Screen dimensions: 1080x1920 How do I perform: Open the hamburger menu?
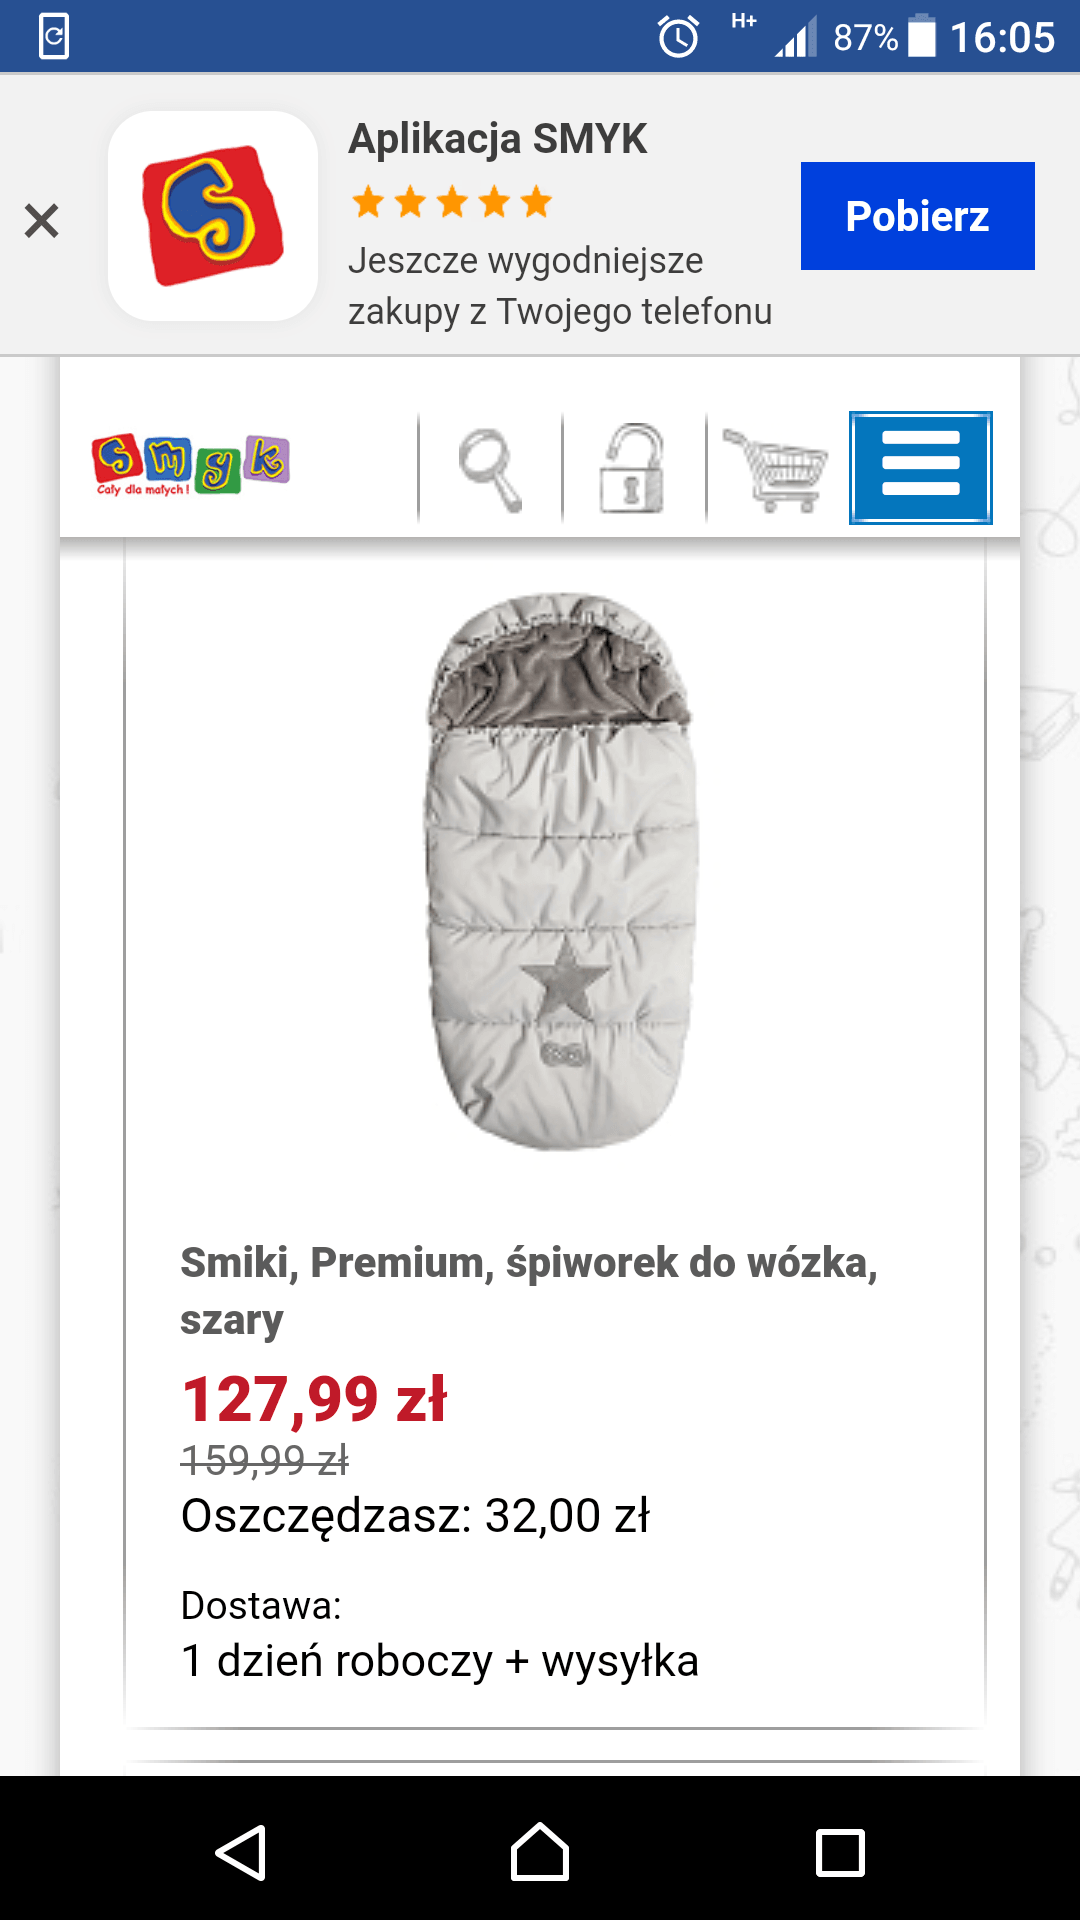pos(920,468)
